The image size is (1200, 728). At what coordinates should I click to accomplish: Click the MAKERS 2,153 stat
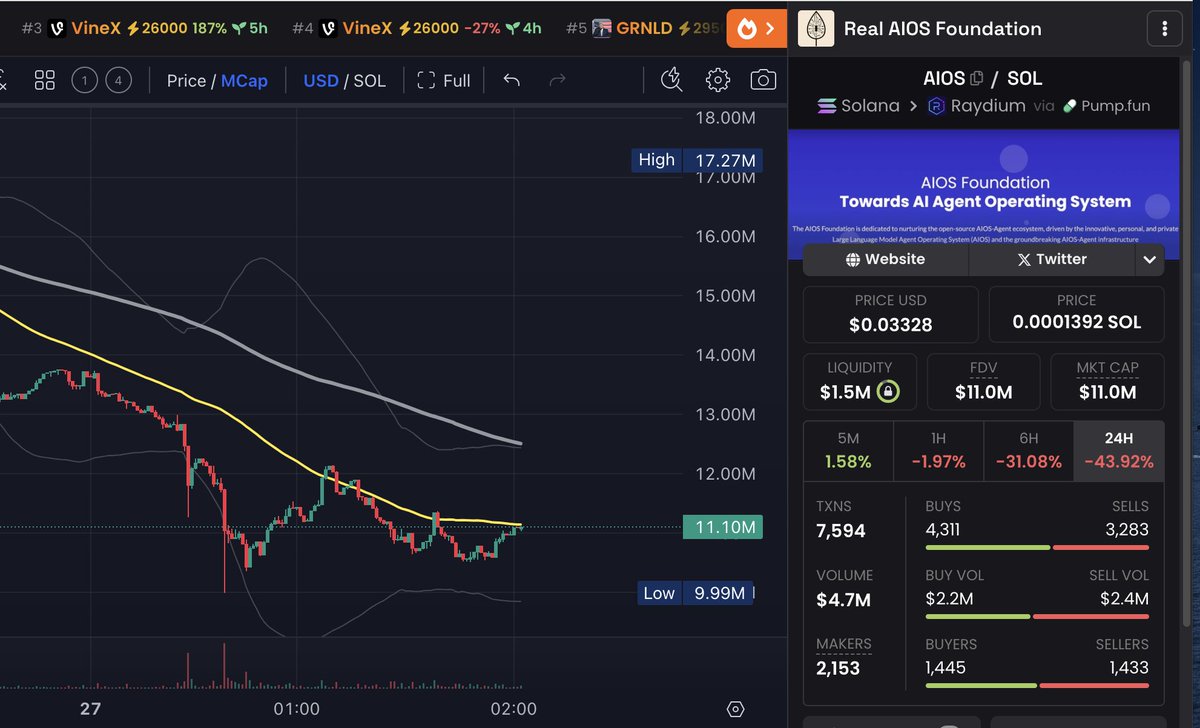(x=844, y=657)
